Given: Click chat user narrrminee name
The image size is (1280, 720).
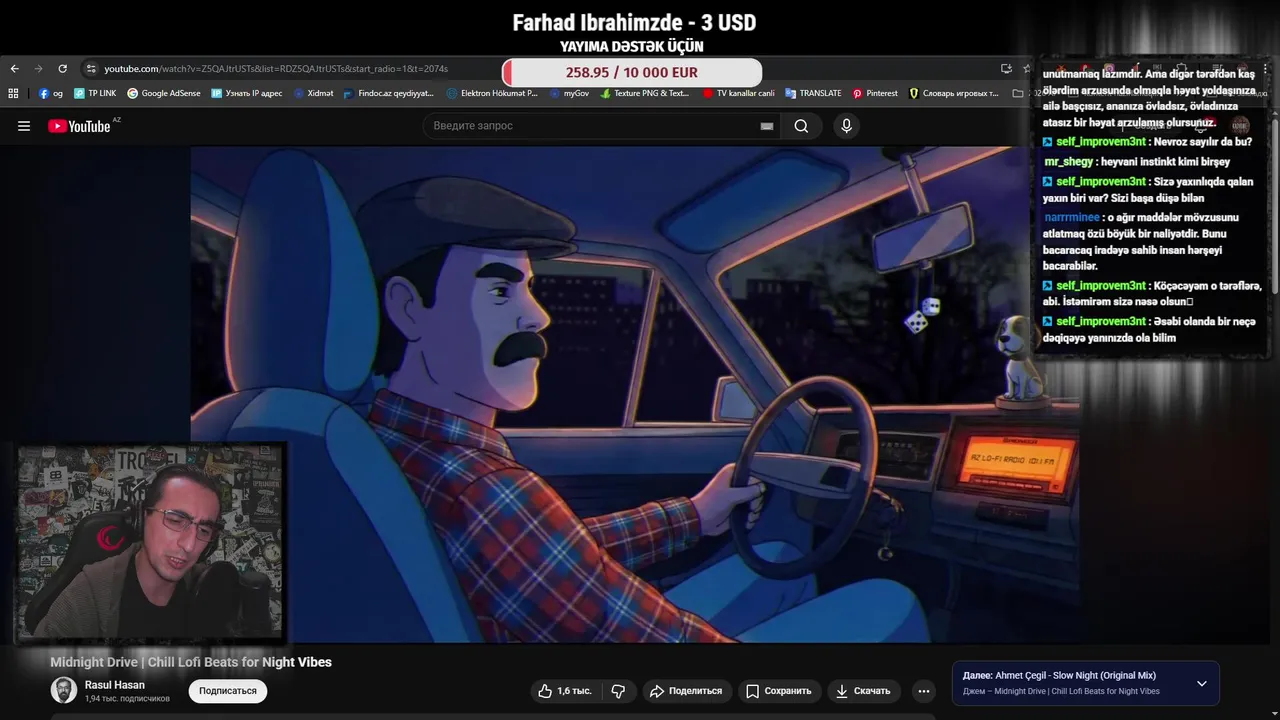Looking at the screenshot, I should click(x=1072, y=217).
